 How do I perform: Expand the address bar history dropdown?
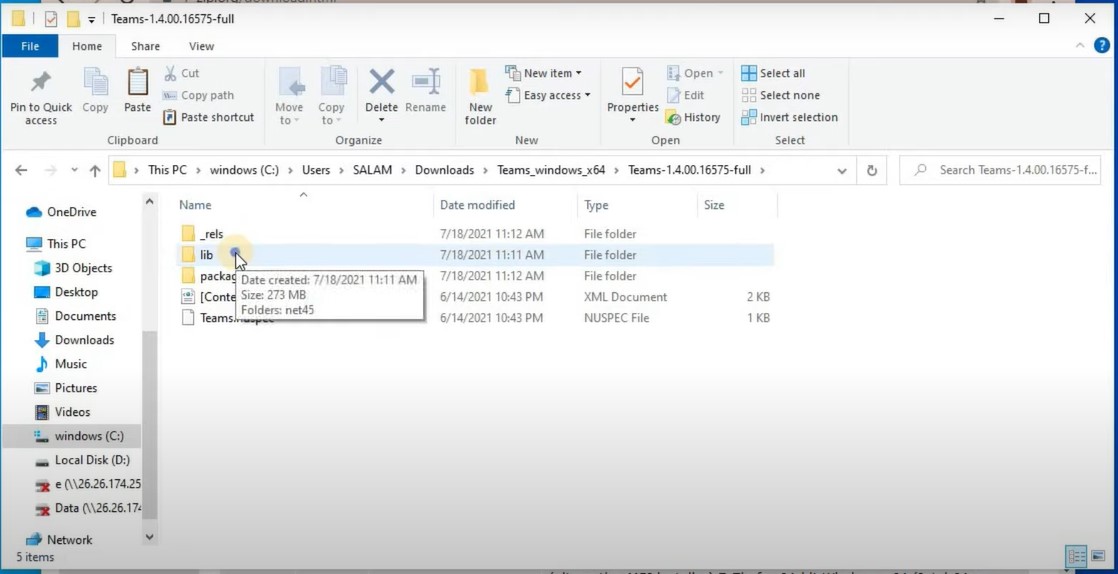842,170
